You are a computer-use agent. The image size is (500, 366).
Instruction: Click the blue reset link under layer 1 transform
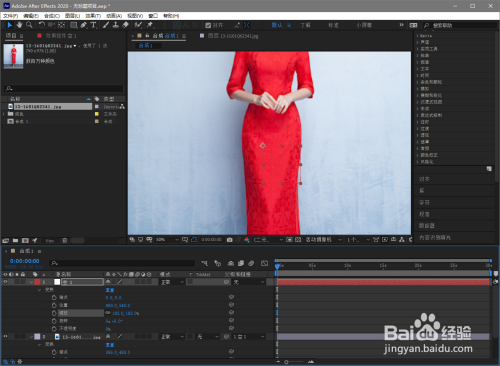110,290
